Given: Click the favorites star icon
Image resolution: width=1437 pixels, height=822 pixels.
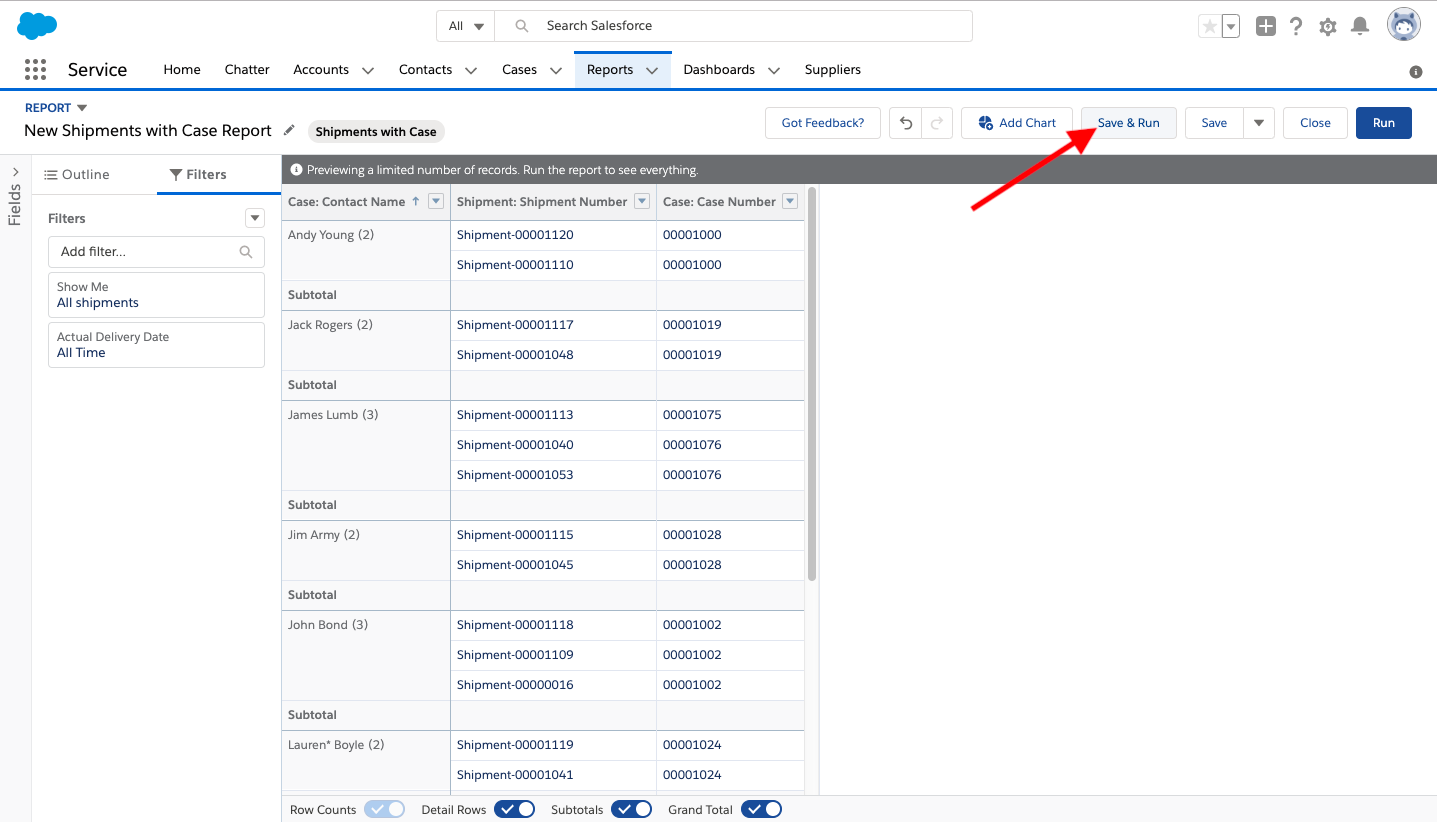Looking at the screenshot, I should point(1210,27).
